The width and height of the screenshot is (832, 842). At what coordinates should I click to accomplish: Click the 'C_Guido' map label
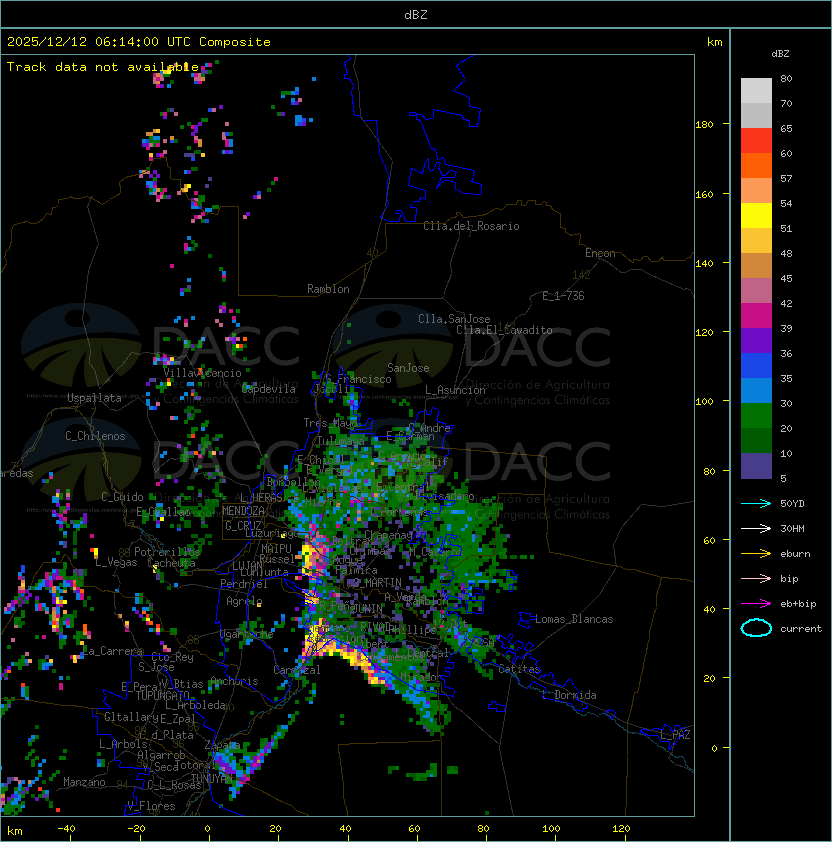(x=122, y=497)
